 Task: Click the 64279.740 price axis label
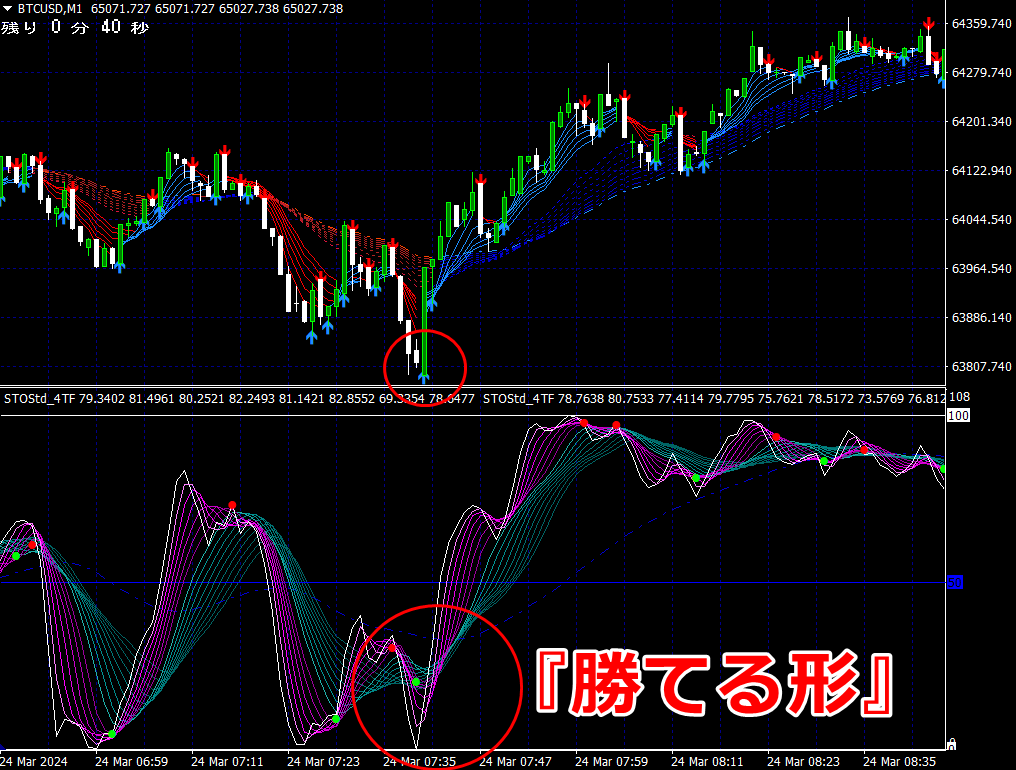pyautogui.click(x=981, y=72)
